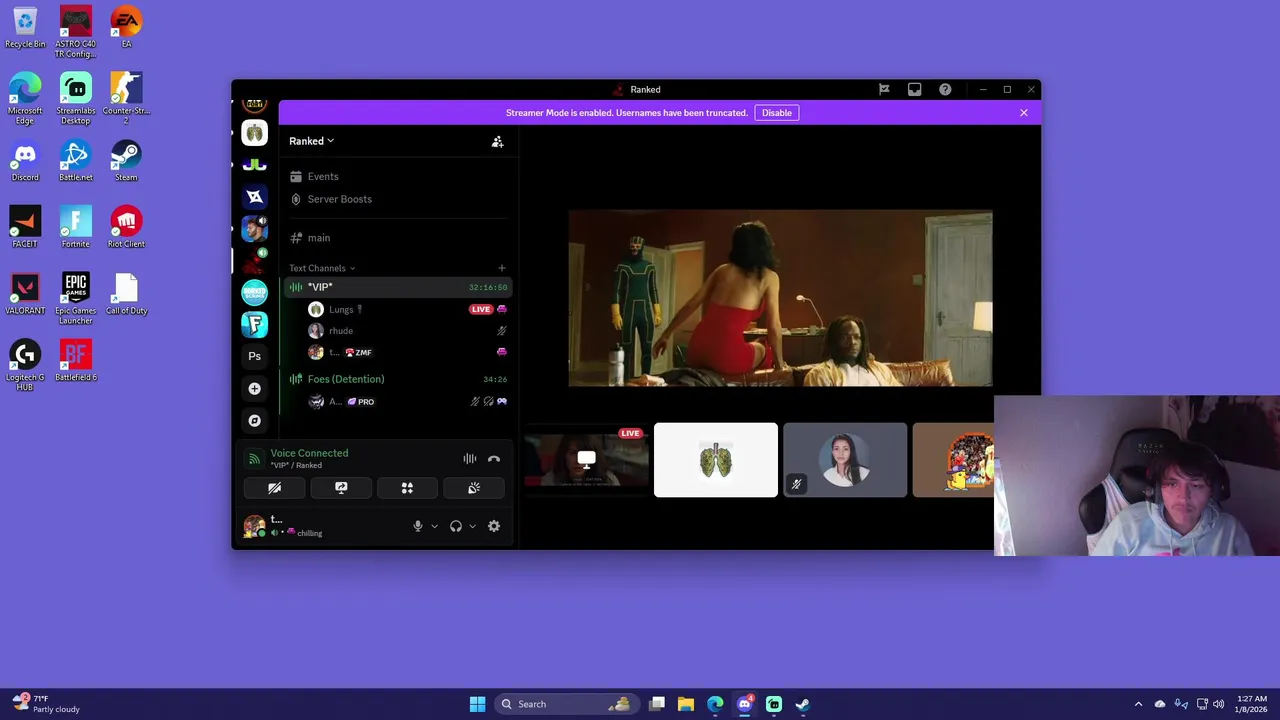Open the Streamlabs Desktop shortcut

pos(76,99)
